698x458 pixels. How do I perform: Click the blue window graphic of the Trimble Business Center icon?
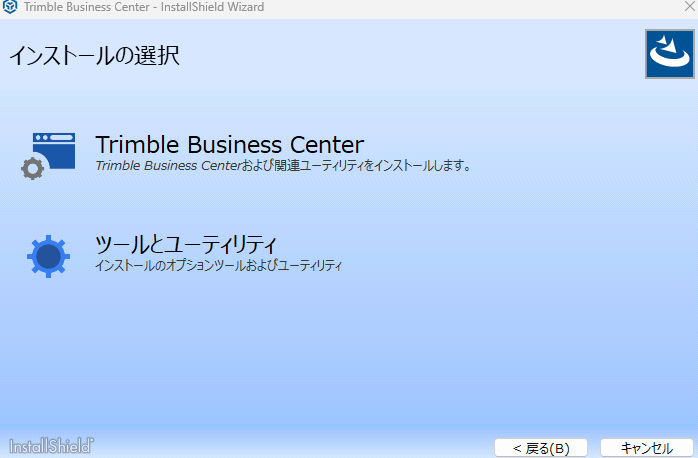[x=55, y=150]
